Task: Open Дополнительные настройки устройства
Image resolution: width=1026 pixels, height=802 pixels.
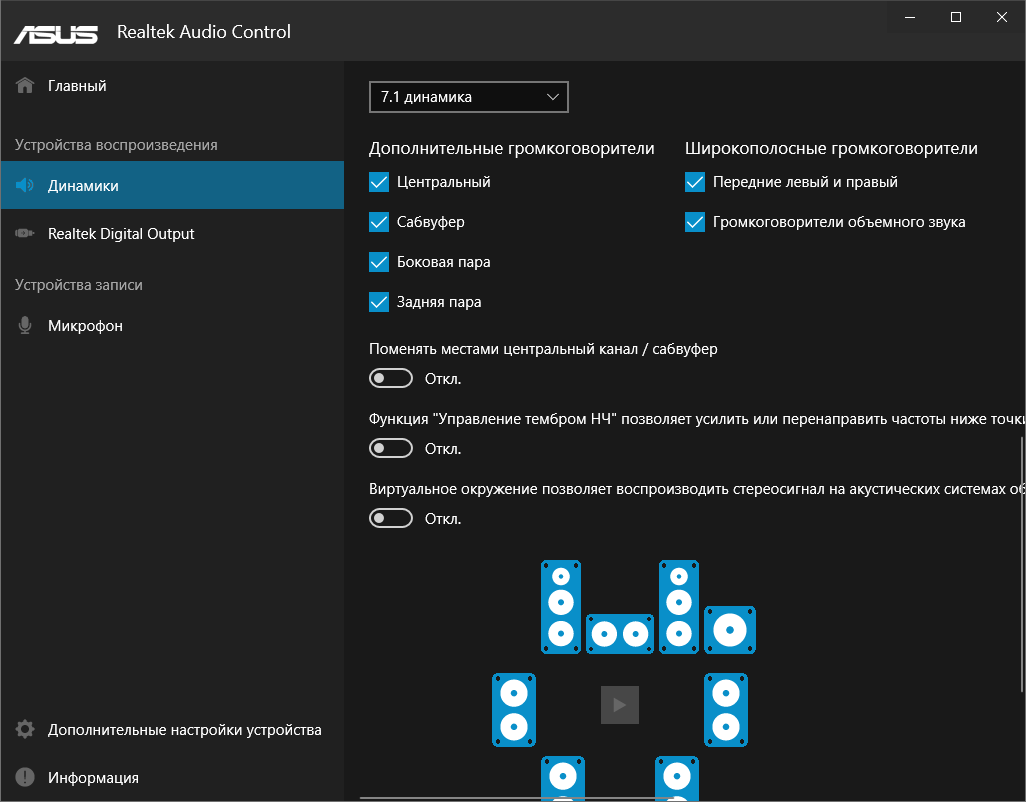Action: (184, 730)
